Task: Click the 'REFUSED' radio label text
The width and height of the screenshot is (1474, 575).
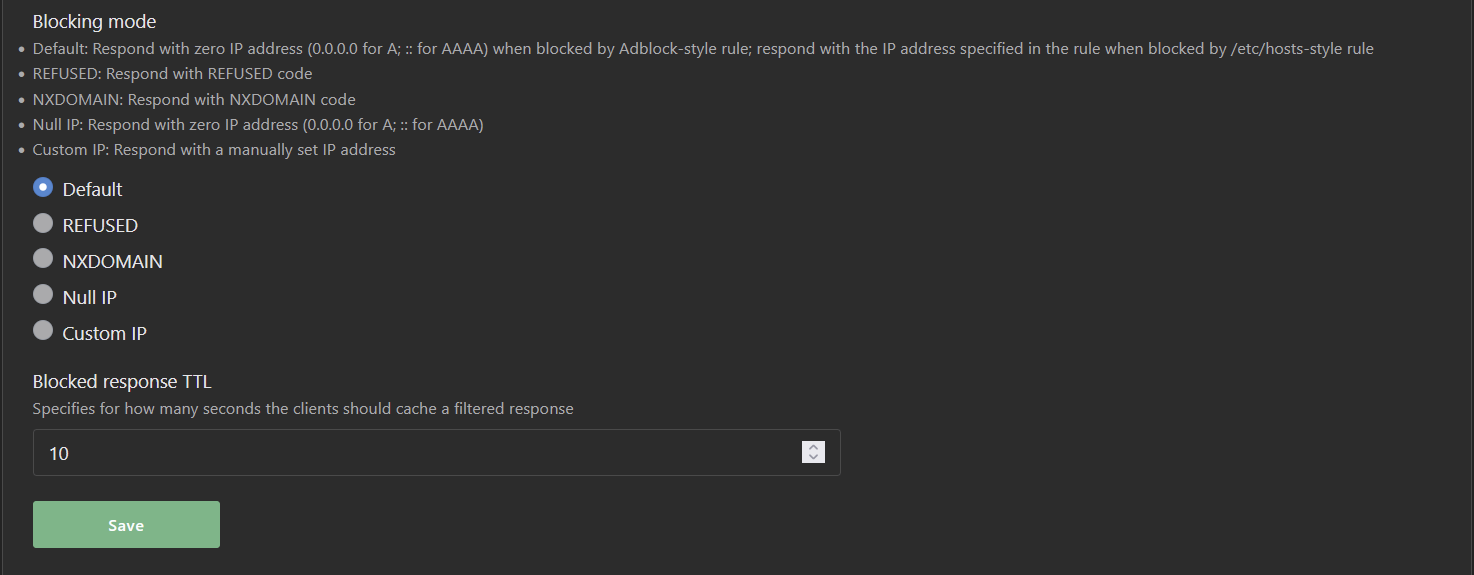Action: point(100,226)
